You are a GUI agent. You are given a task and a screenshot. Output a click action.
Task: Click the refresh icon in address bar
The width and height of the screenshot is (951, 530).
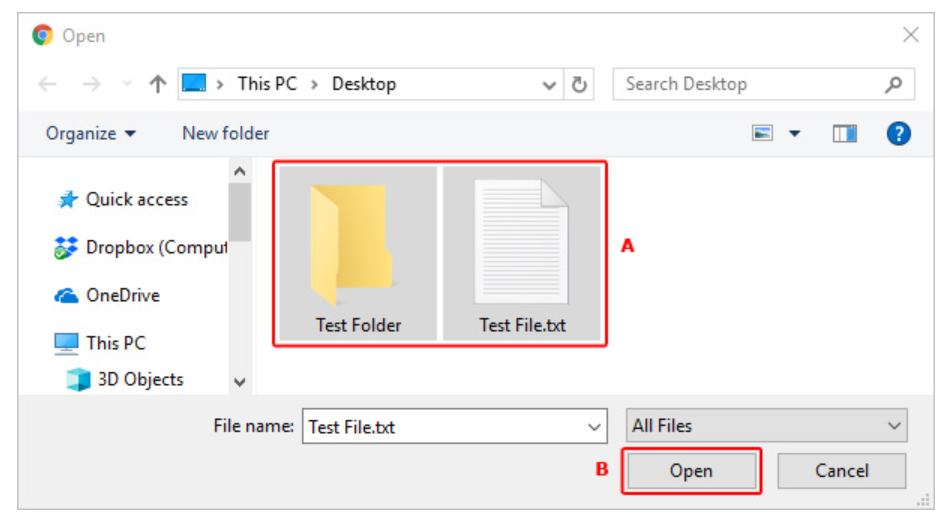(579, 85)
